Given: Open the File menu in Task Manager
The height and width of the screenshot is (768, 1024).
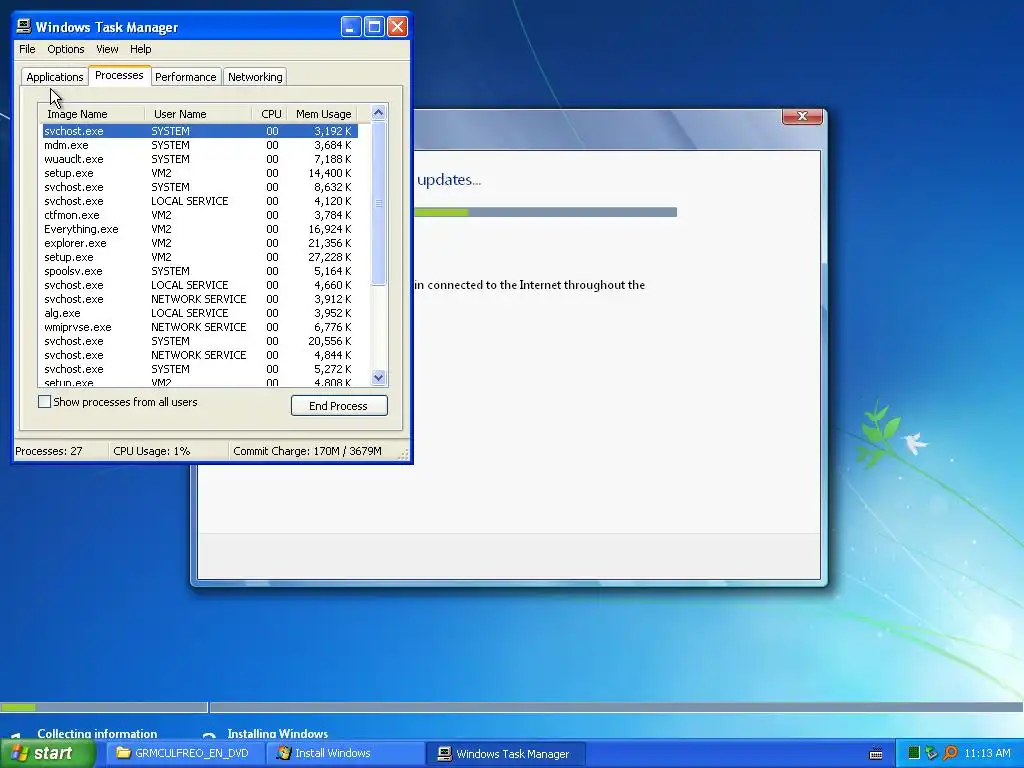Looking at the screenshot, I should pyautogui.click(x=27, y=49).
